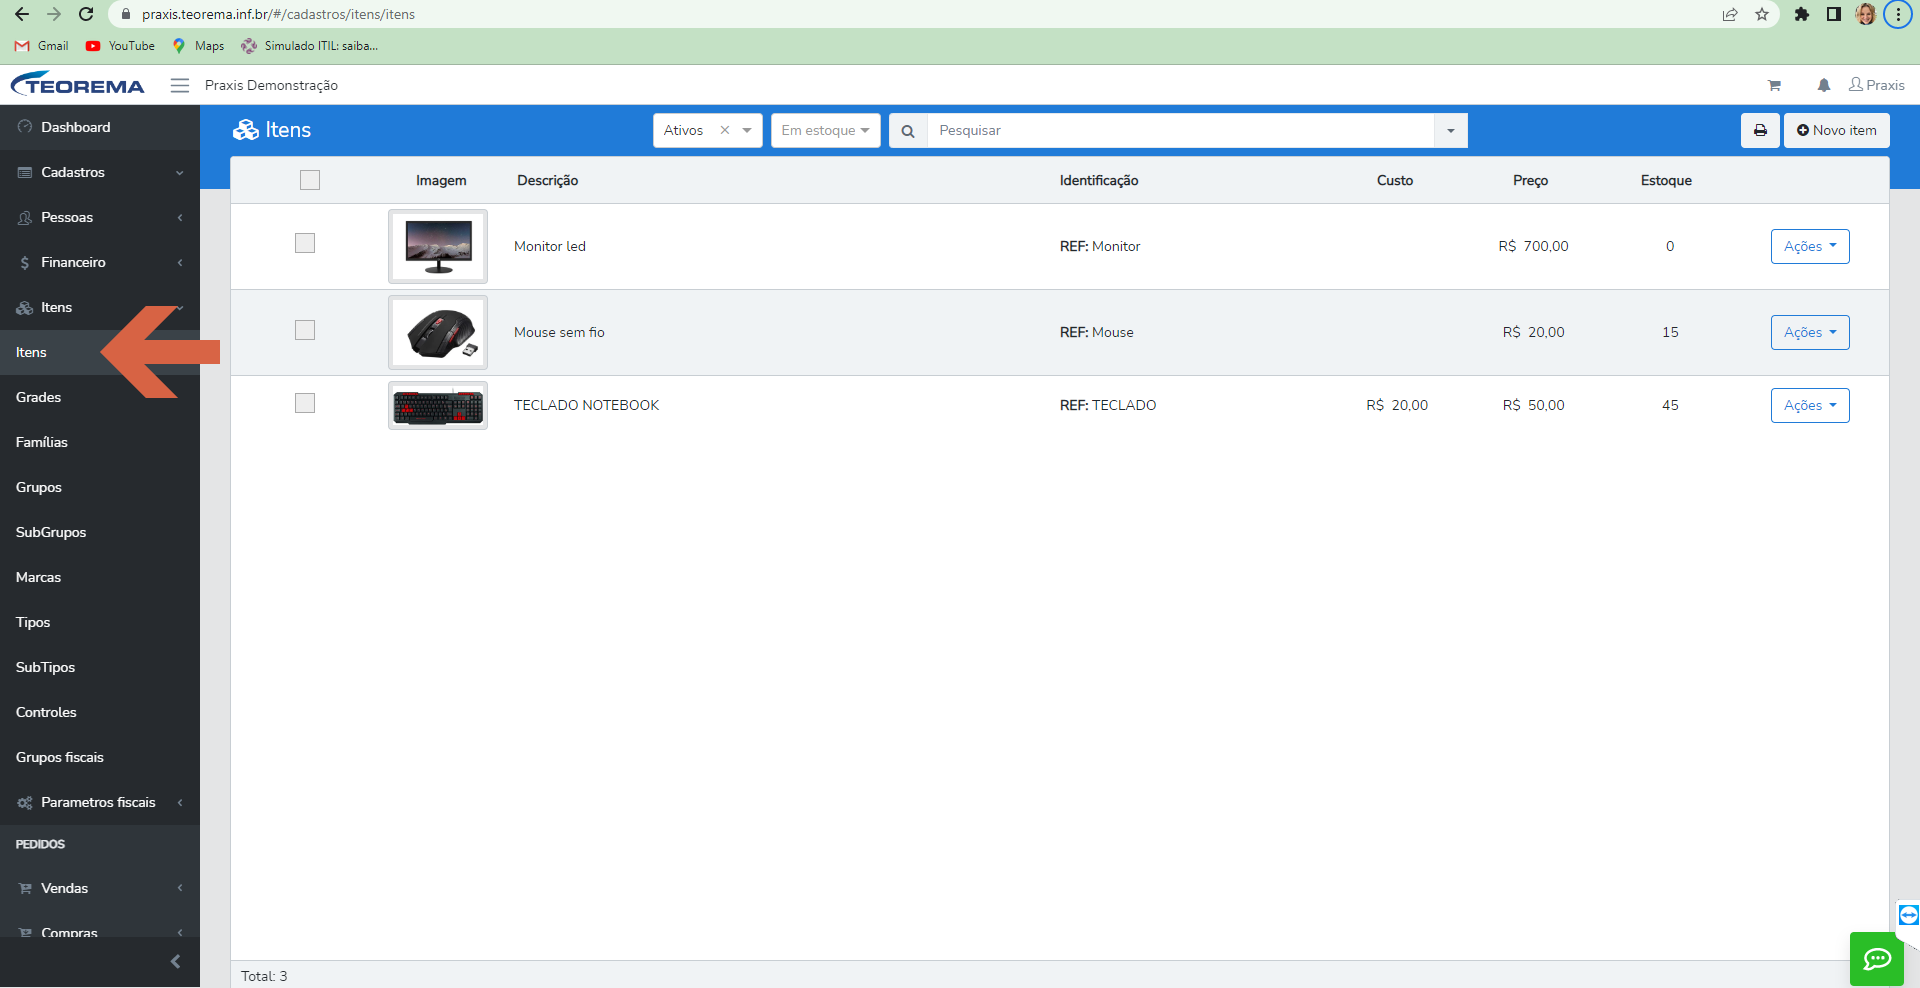Click the Custo column header
Image resolution: width=1920 pixels, height=988 pixels.
pos(1394,181)
